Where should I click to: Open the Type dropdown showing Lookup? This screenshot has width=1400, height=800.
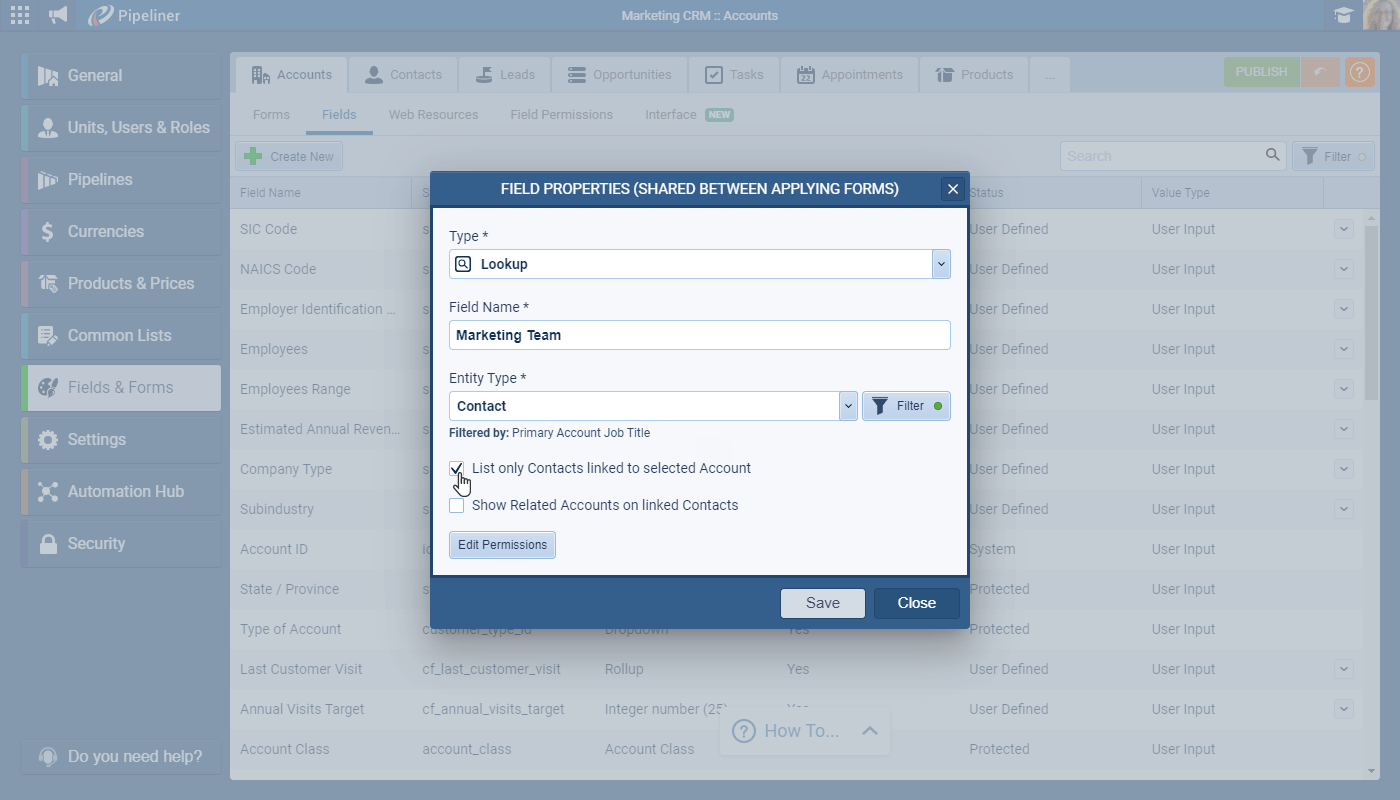click(x=940, y=263)
